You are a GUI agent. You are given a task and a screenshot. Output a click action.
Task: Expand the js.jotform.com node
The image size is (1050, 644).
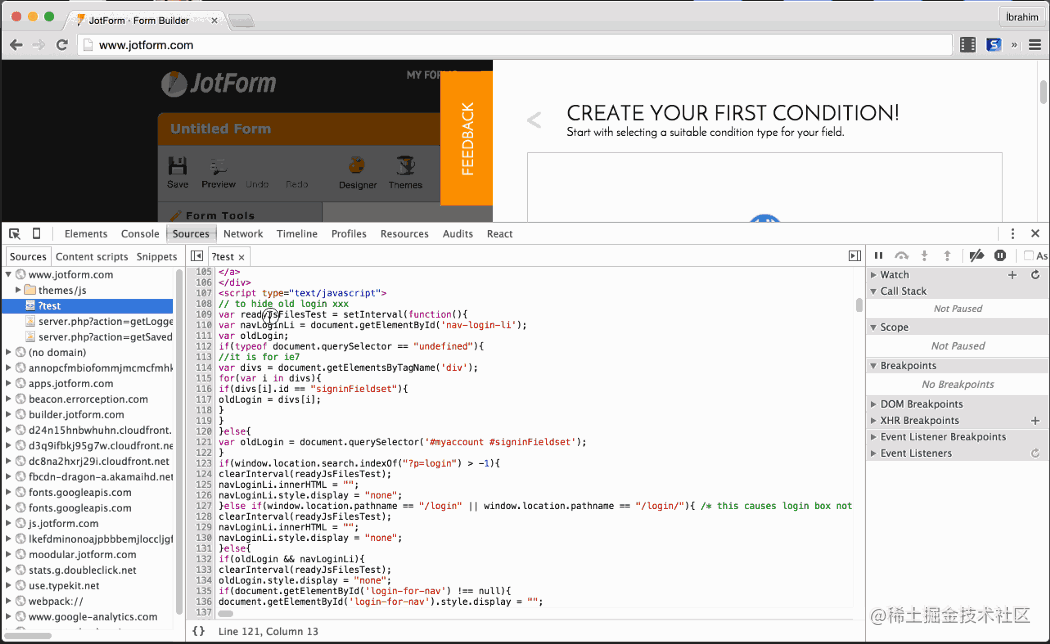[9, 523]
